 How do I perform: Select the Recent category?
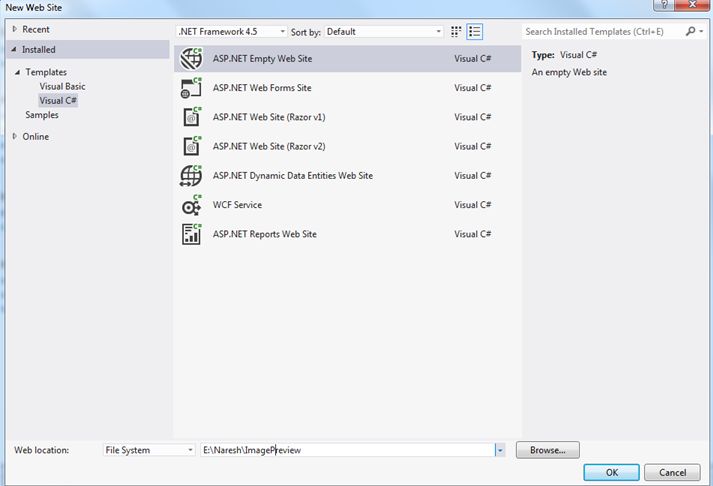pos(35,30)
